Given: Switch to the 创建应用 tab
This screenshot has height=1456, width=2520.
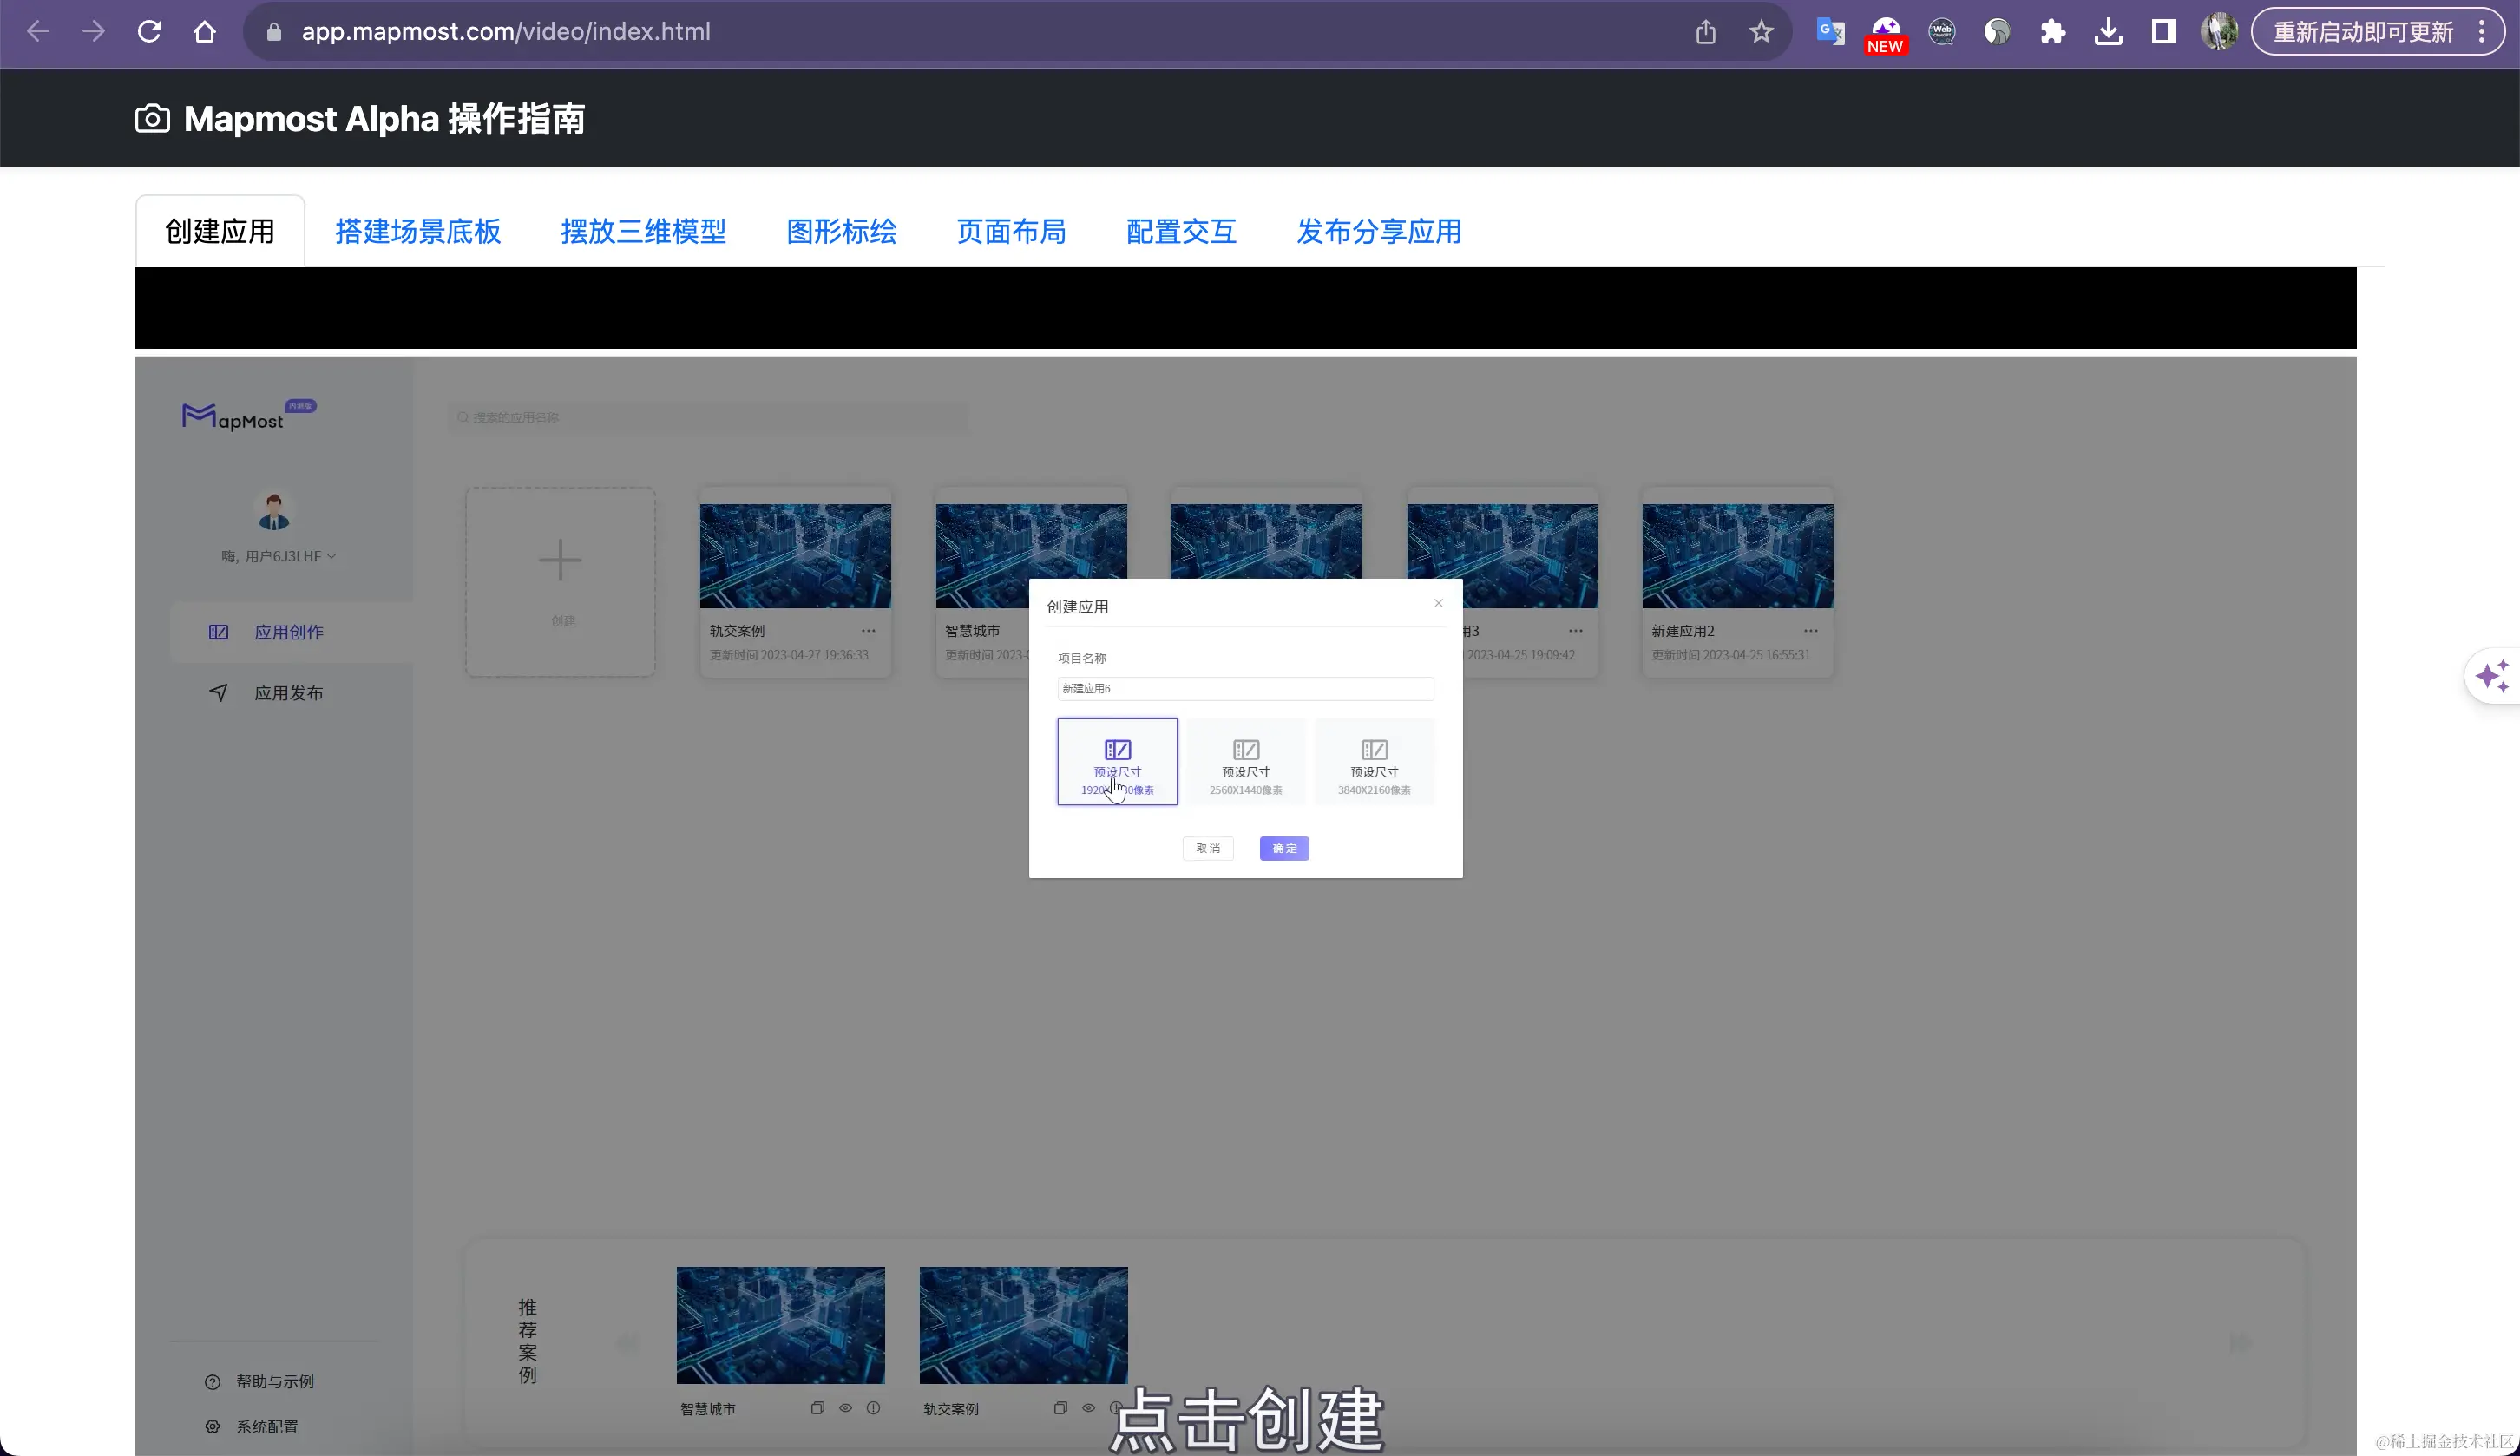Looking at the screenshot, I should pos(220,231).
